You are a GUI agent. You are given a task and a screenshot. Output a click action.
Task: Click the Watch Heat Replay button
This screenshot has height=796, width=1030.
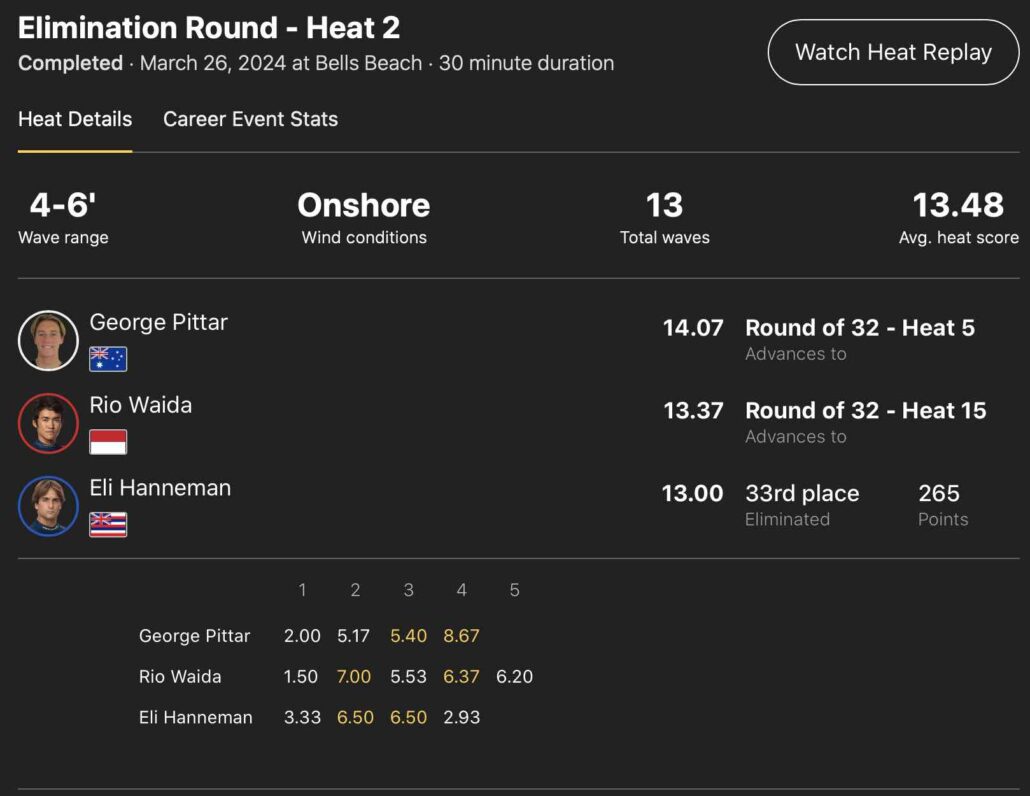893,53
